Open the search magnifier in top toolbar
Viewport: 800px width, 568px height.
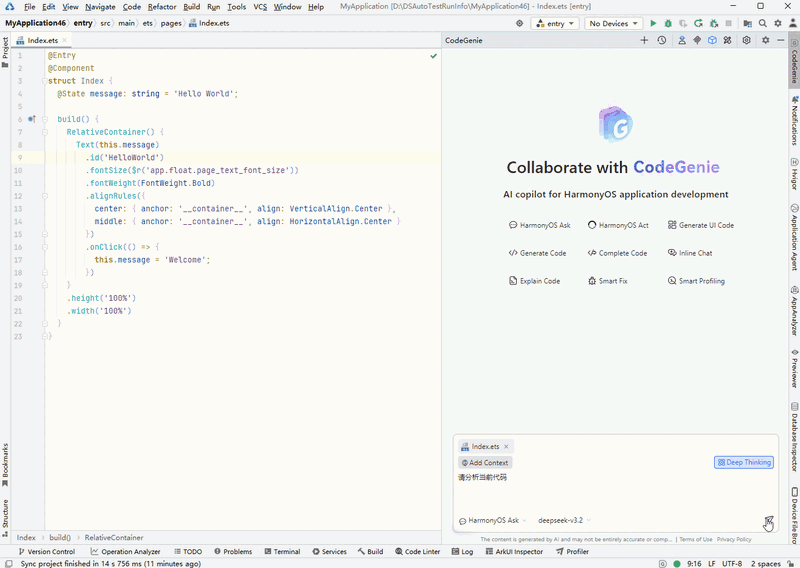pos(762,23)
